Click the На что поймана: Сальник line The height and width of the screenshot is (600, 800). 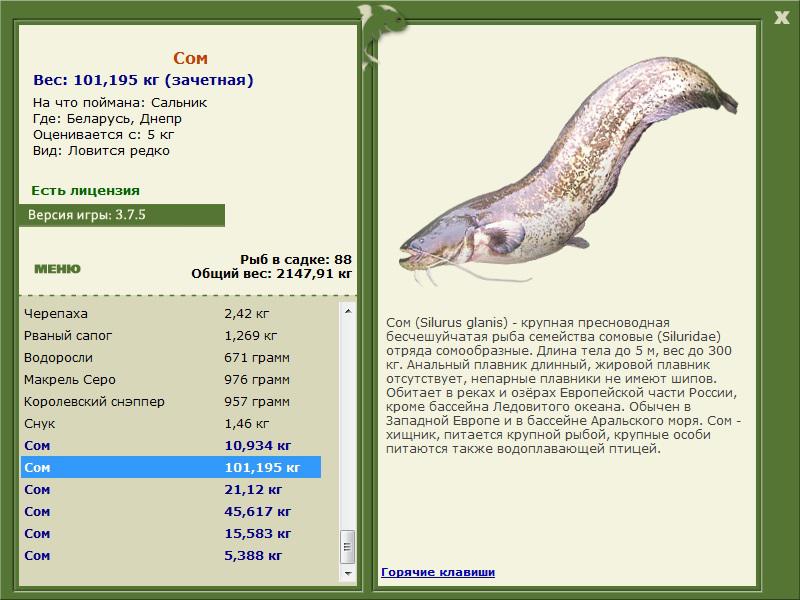pos(120,103)
